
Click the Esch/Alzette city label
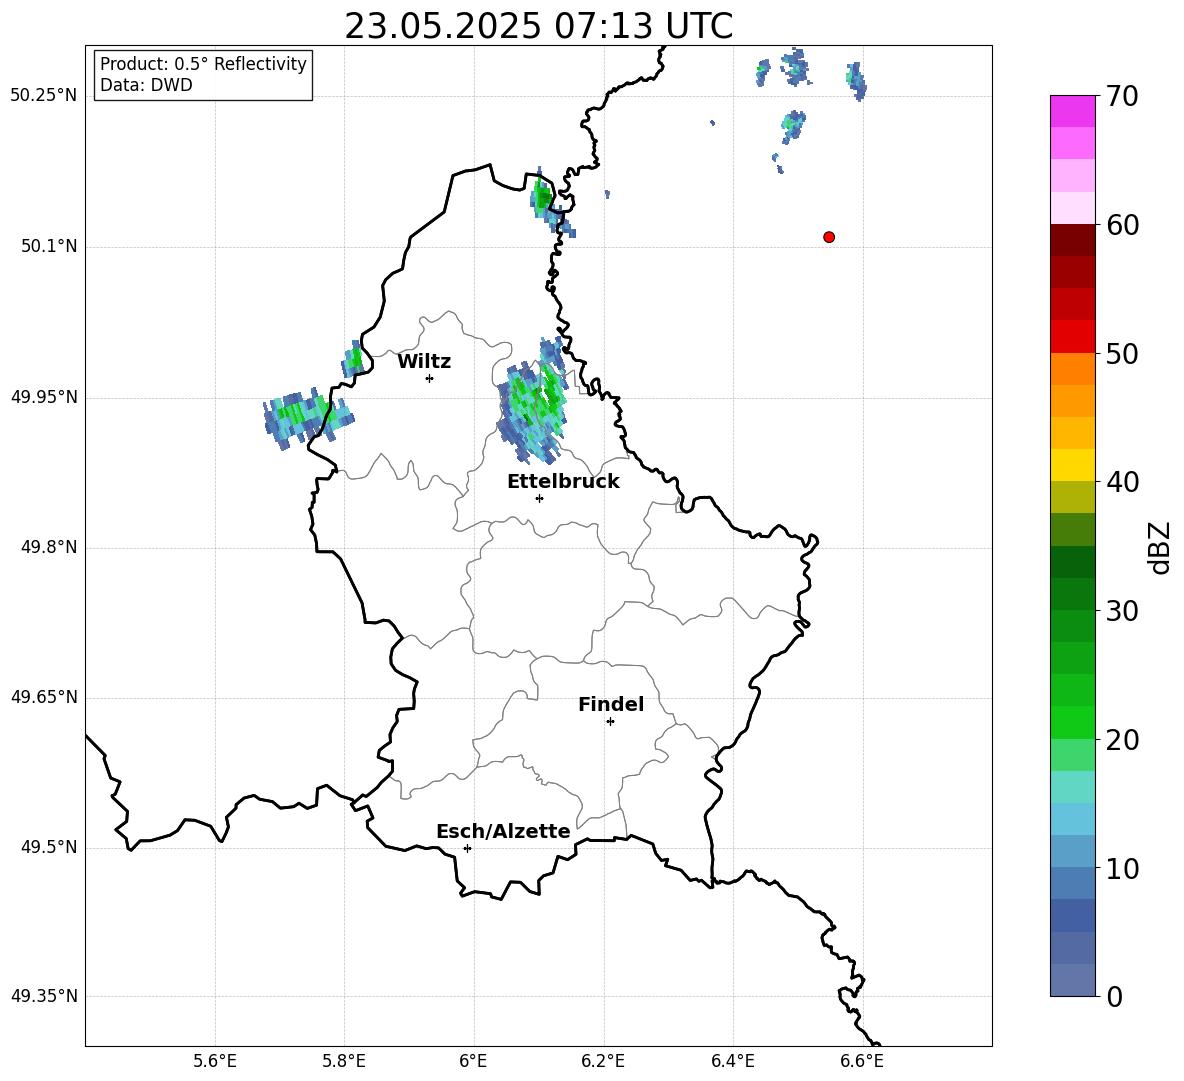click(x=503, y=832)
